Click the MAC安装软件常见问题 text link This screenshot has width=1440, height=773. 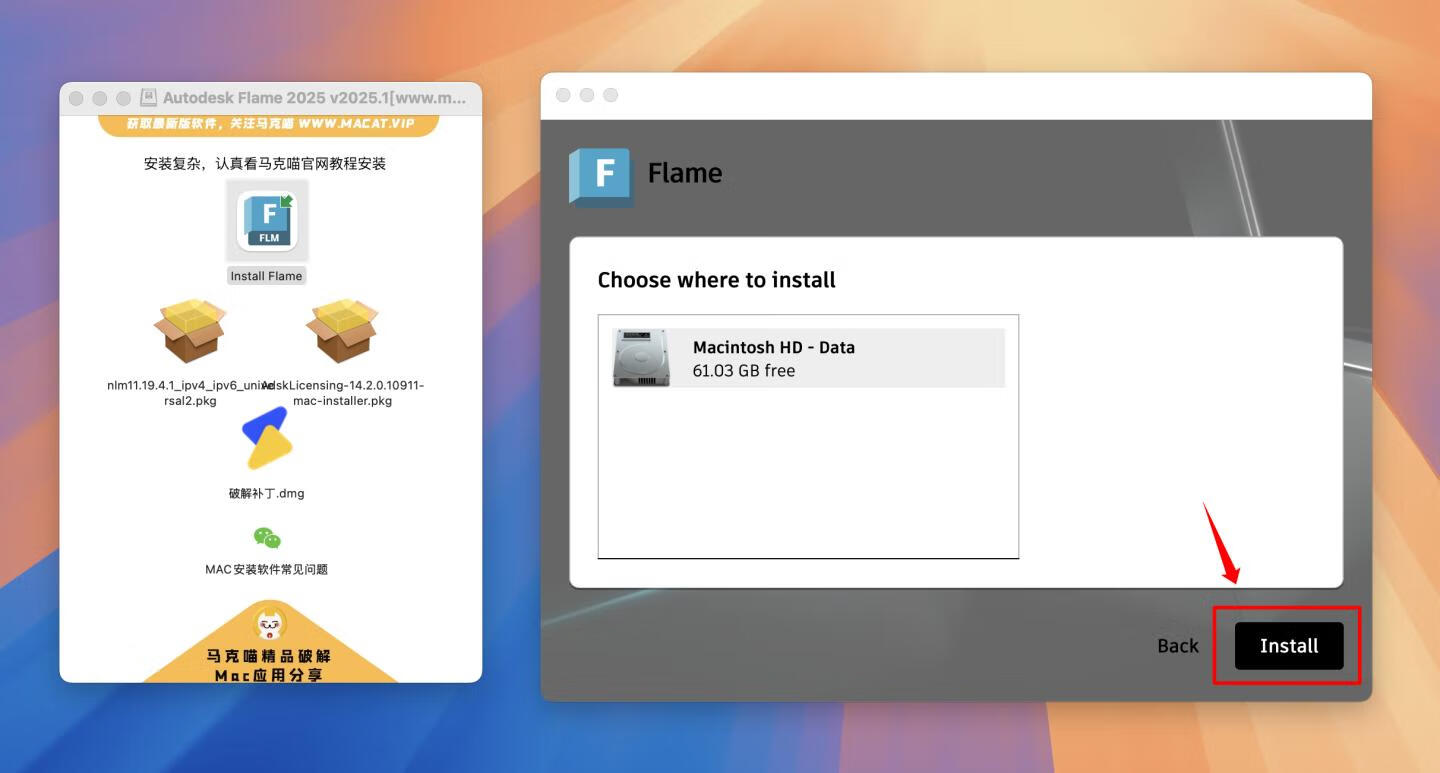266,569
